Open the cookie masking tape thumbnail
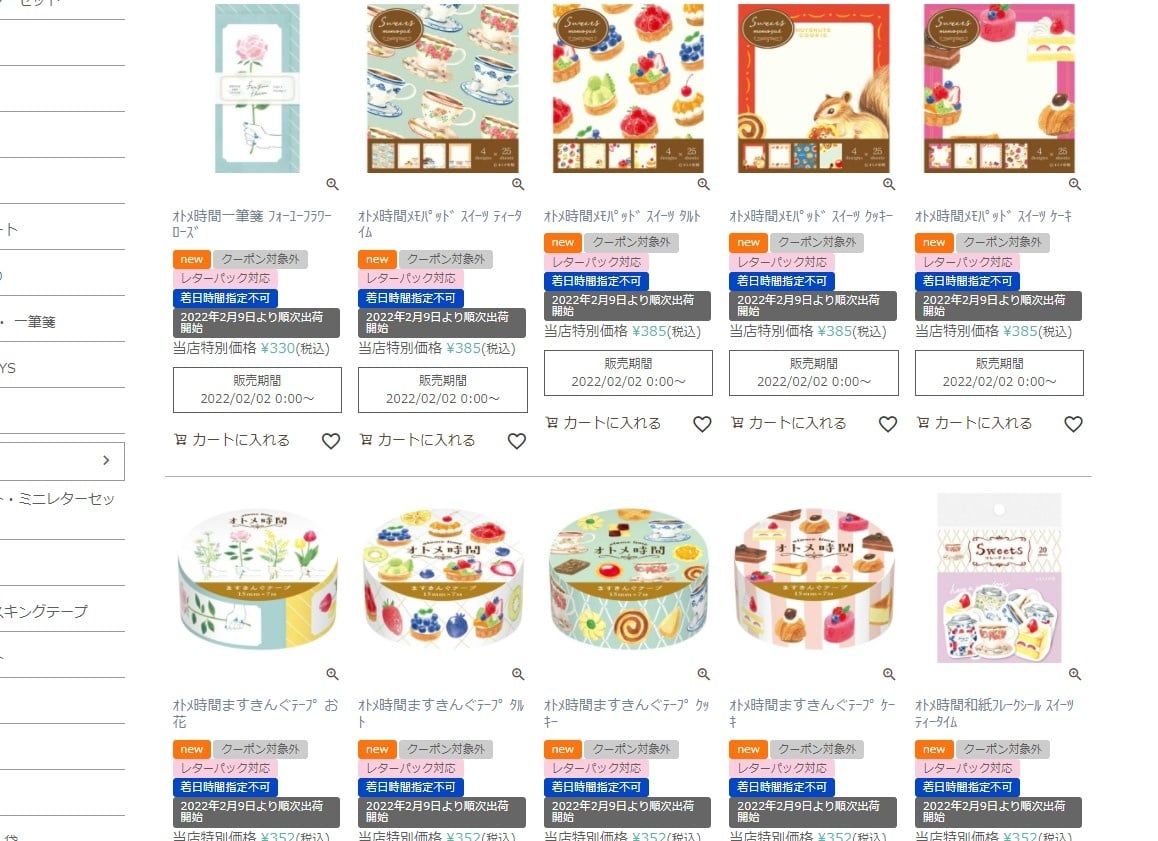This screenshot has height=841, width=1158. tap(628, 579)
